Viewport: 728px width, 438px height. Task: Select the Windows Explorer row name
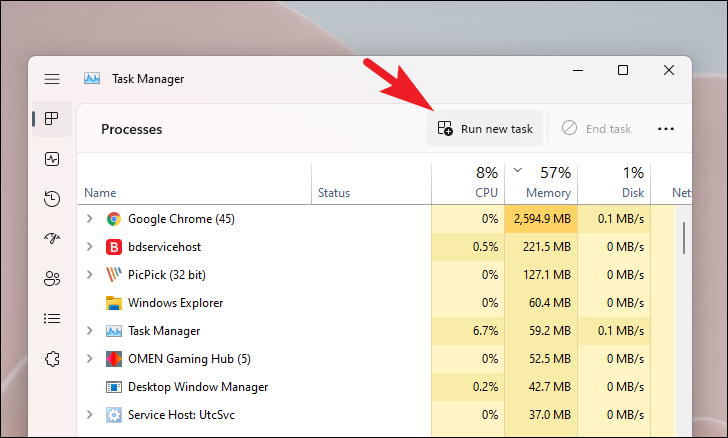(x=176, y=303)
